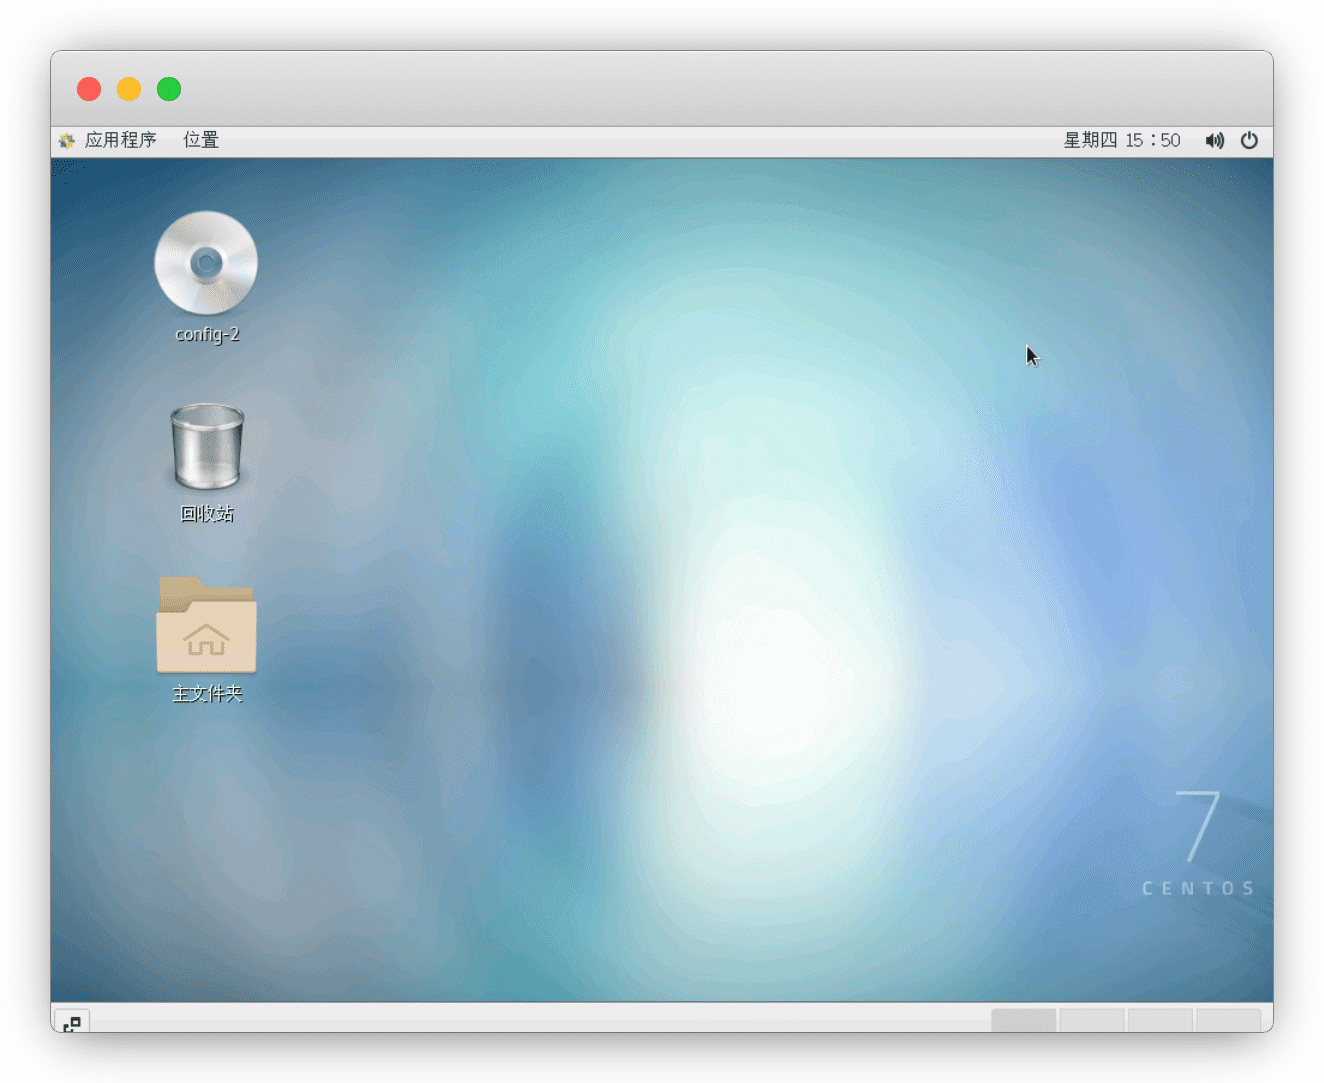Open the 应用程序 menu
The image size is (1324, 1083).
[120, 141]
